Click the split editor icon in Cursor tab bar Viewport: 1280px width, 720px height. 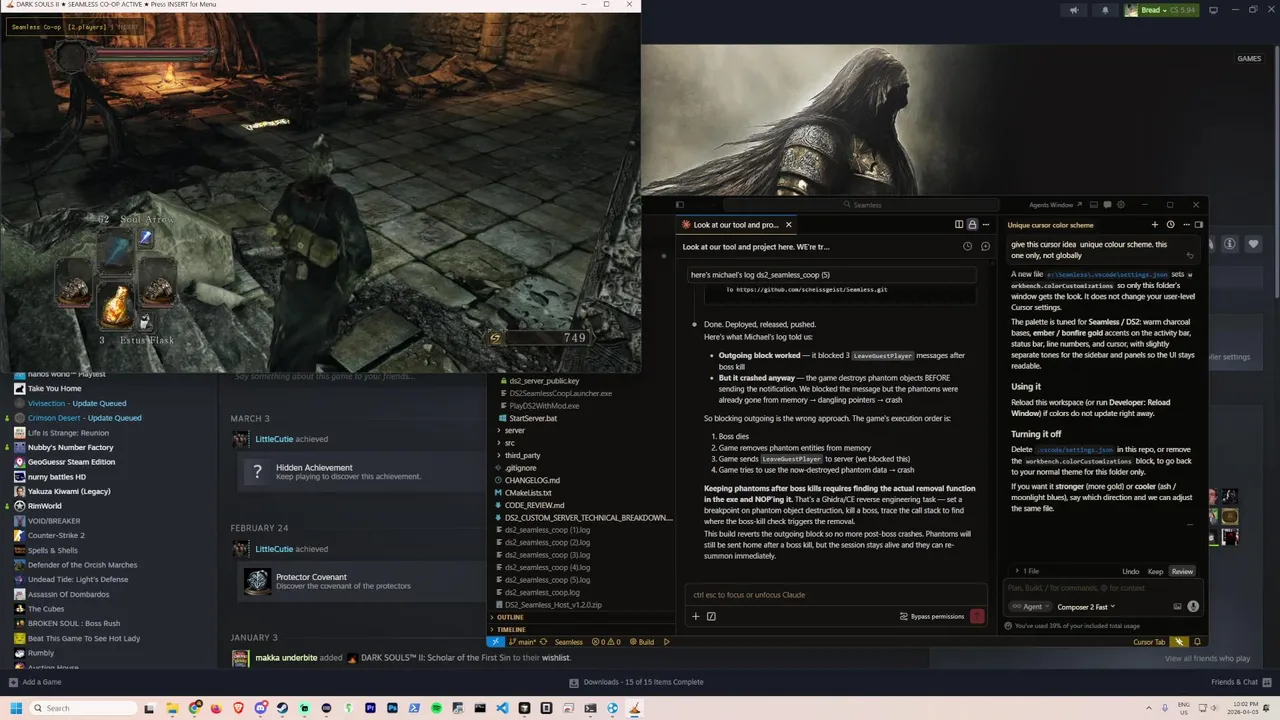pos(959,225)
